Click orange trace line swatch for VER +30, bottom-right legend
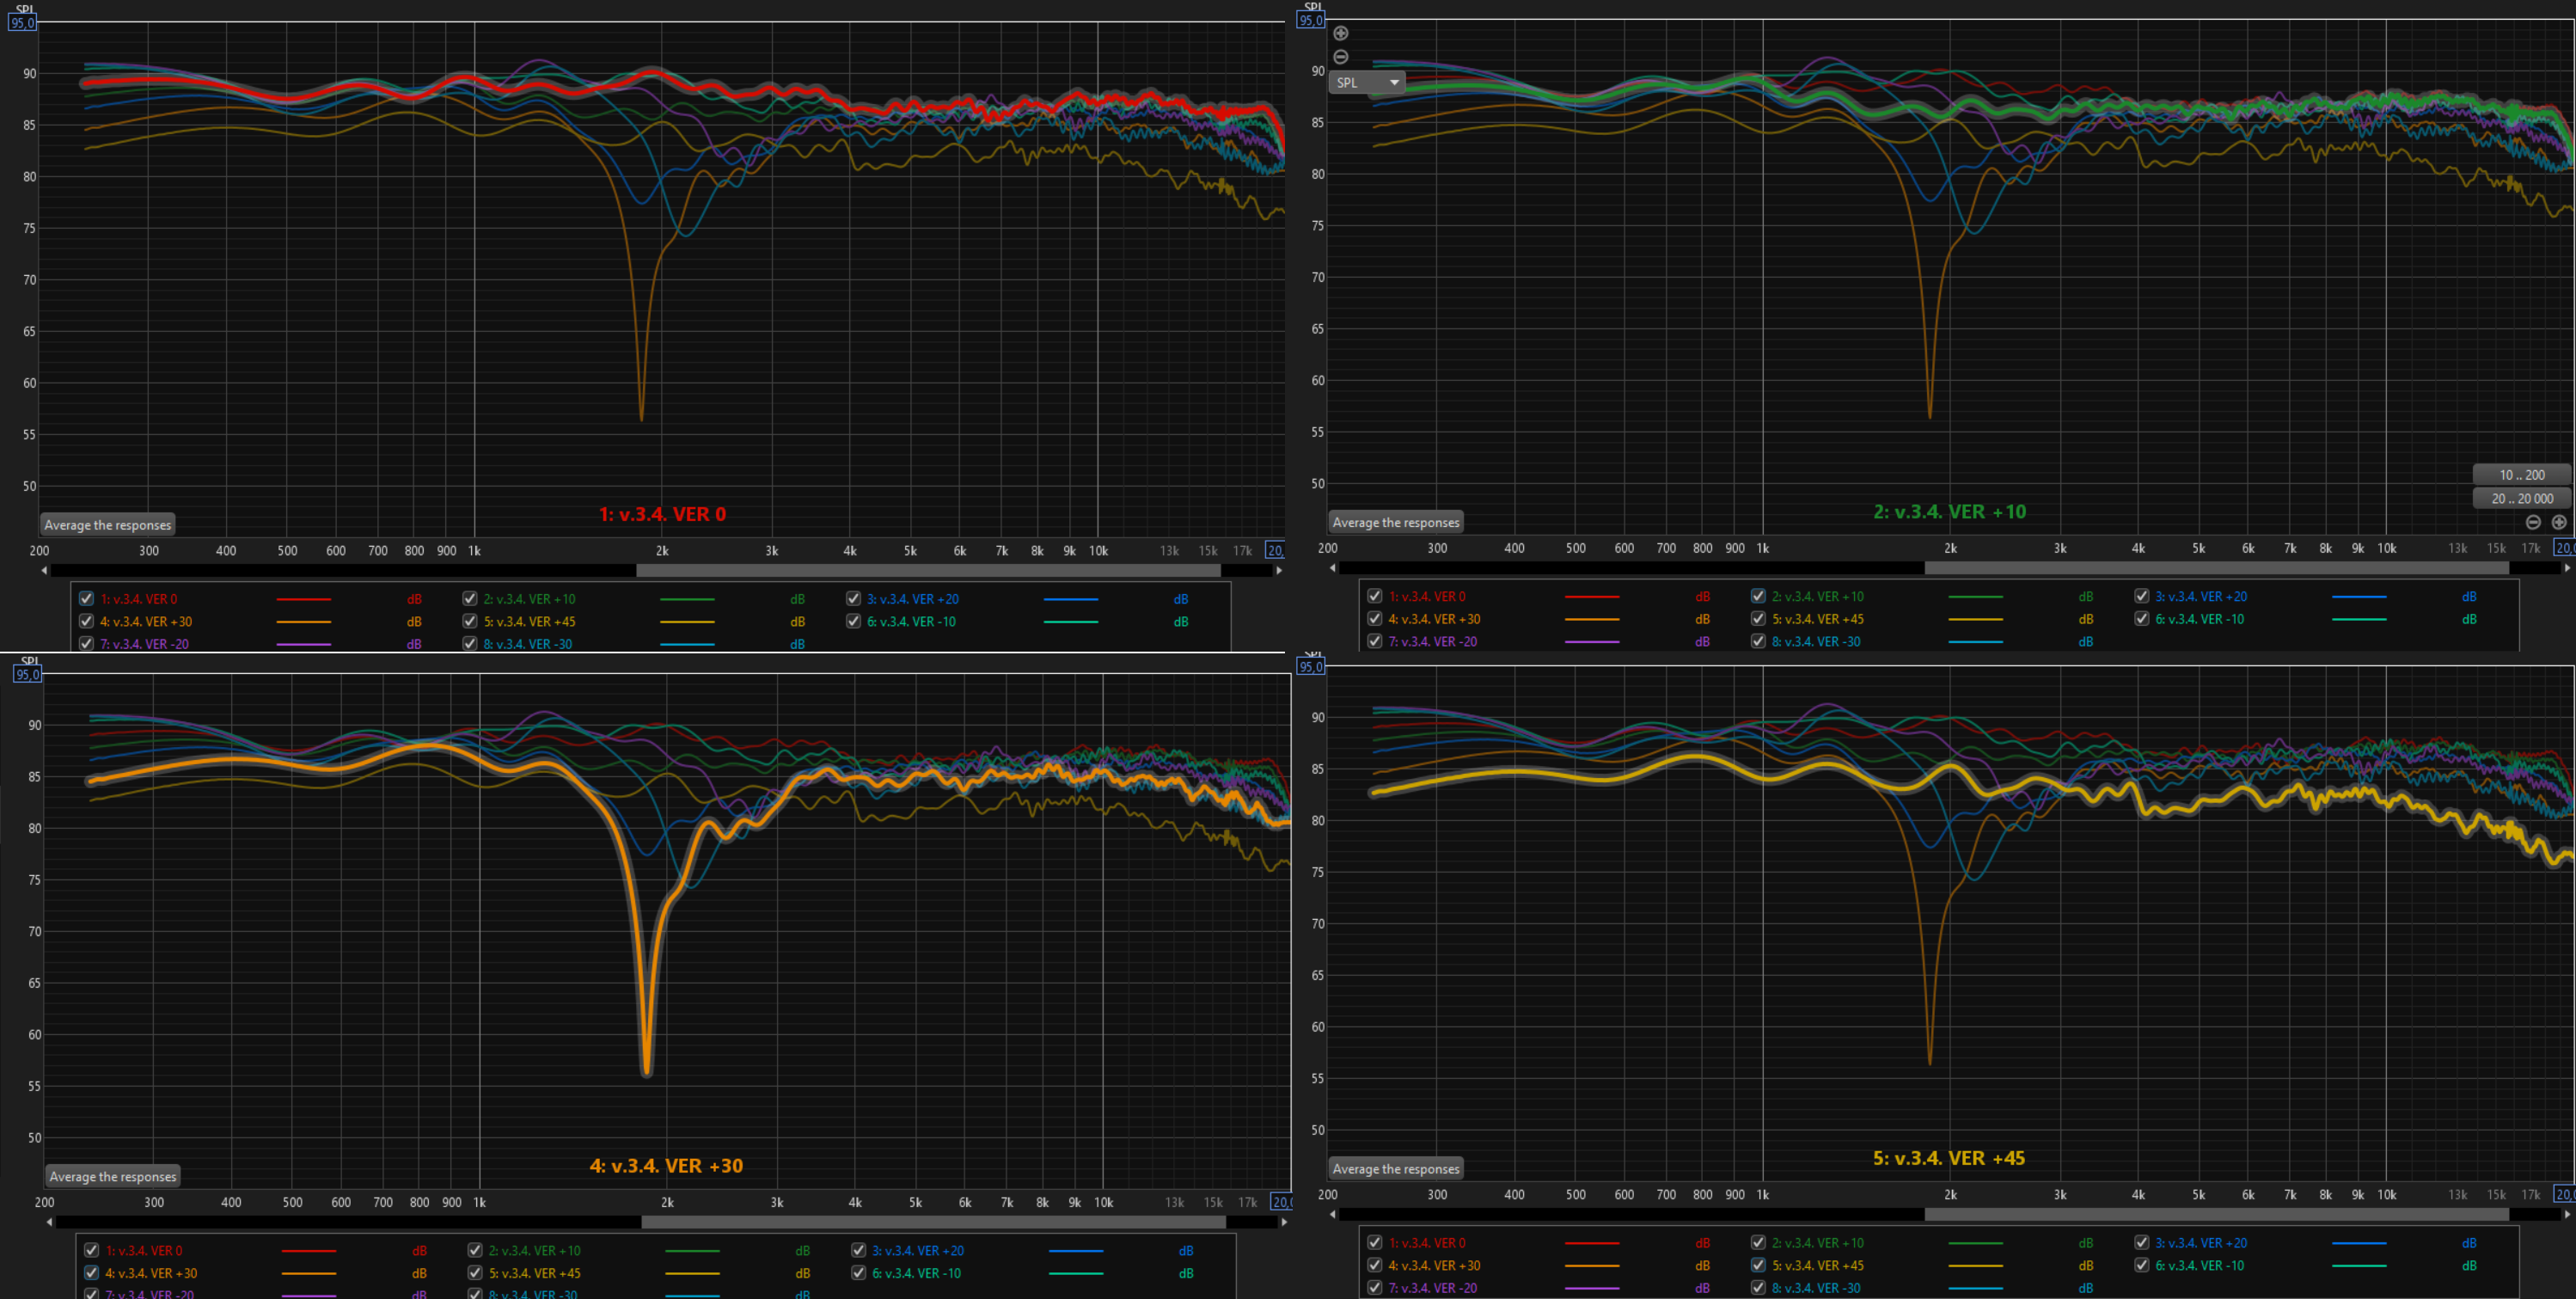Screen dimensions: 2576x1299 click(x=1591, y=1266)
